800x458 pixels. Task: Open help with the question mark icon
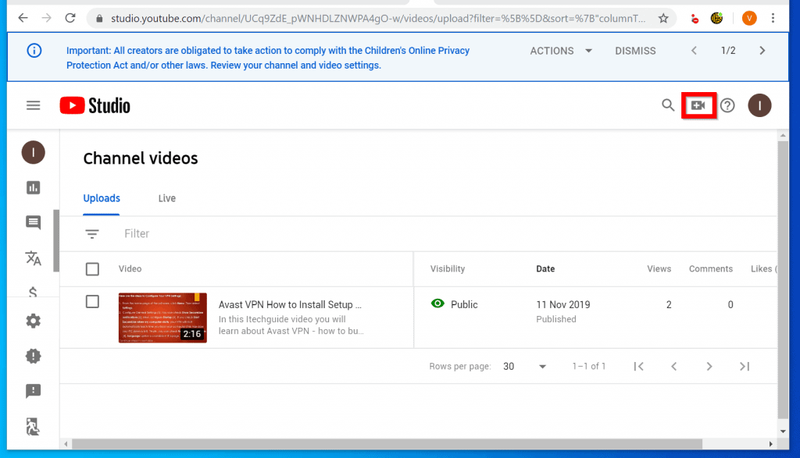[728, 106]
